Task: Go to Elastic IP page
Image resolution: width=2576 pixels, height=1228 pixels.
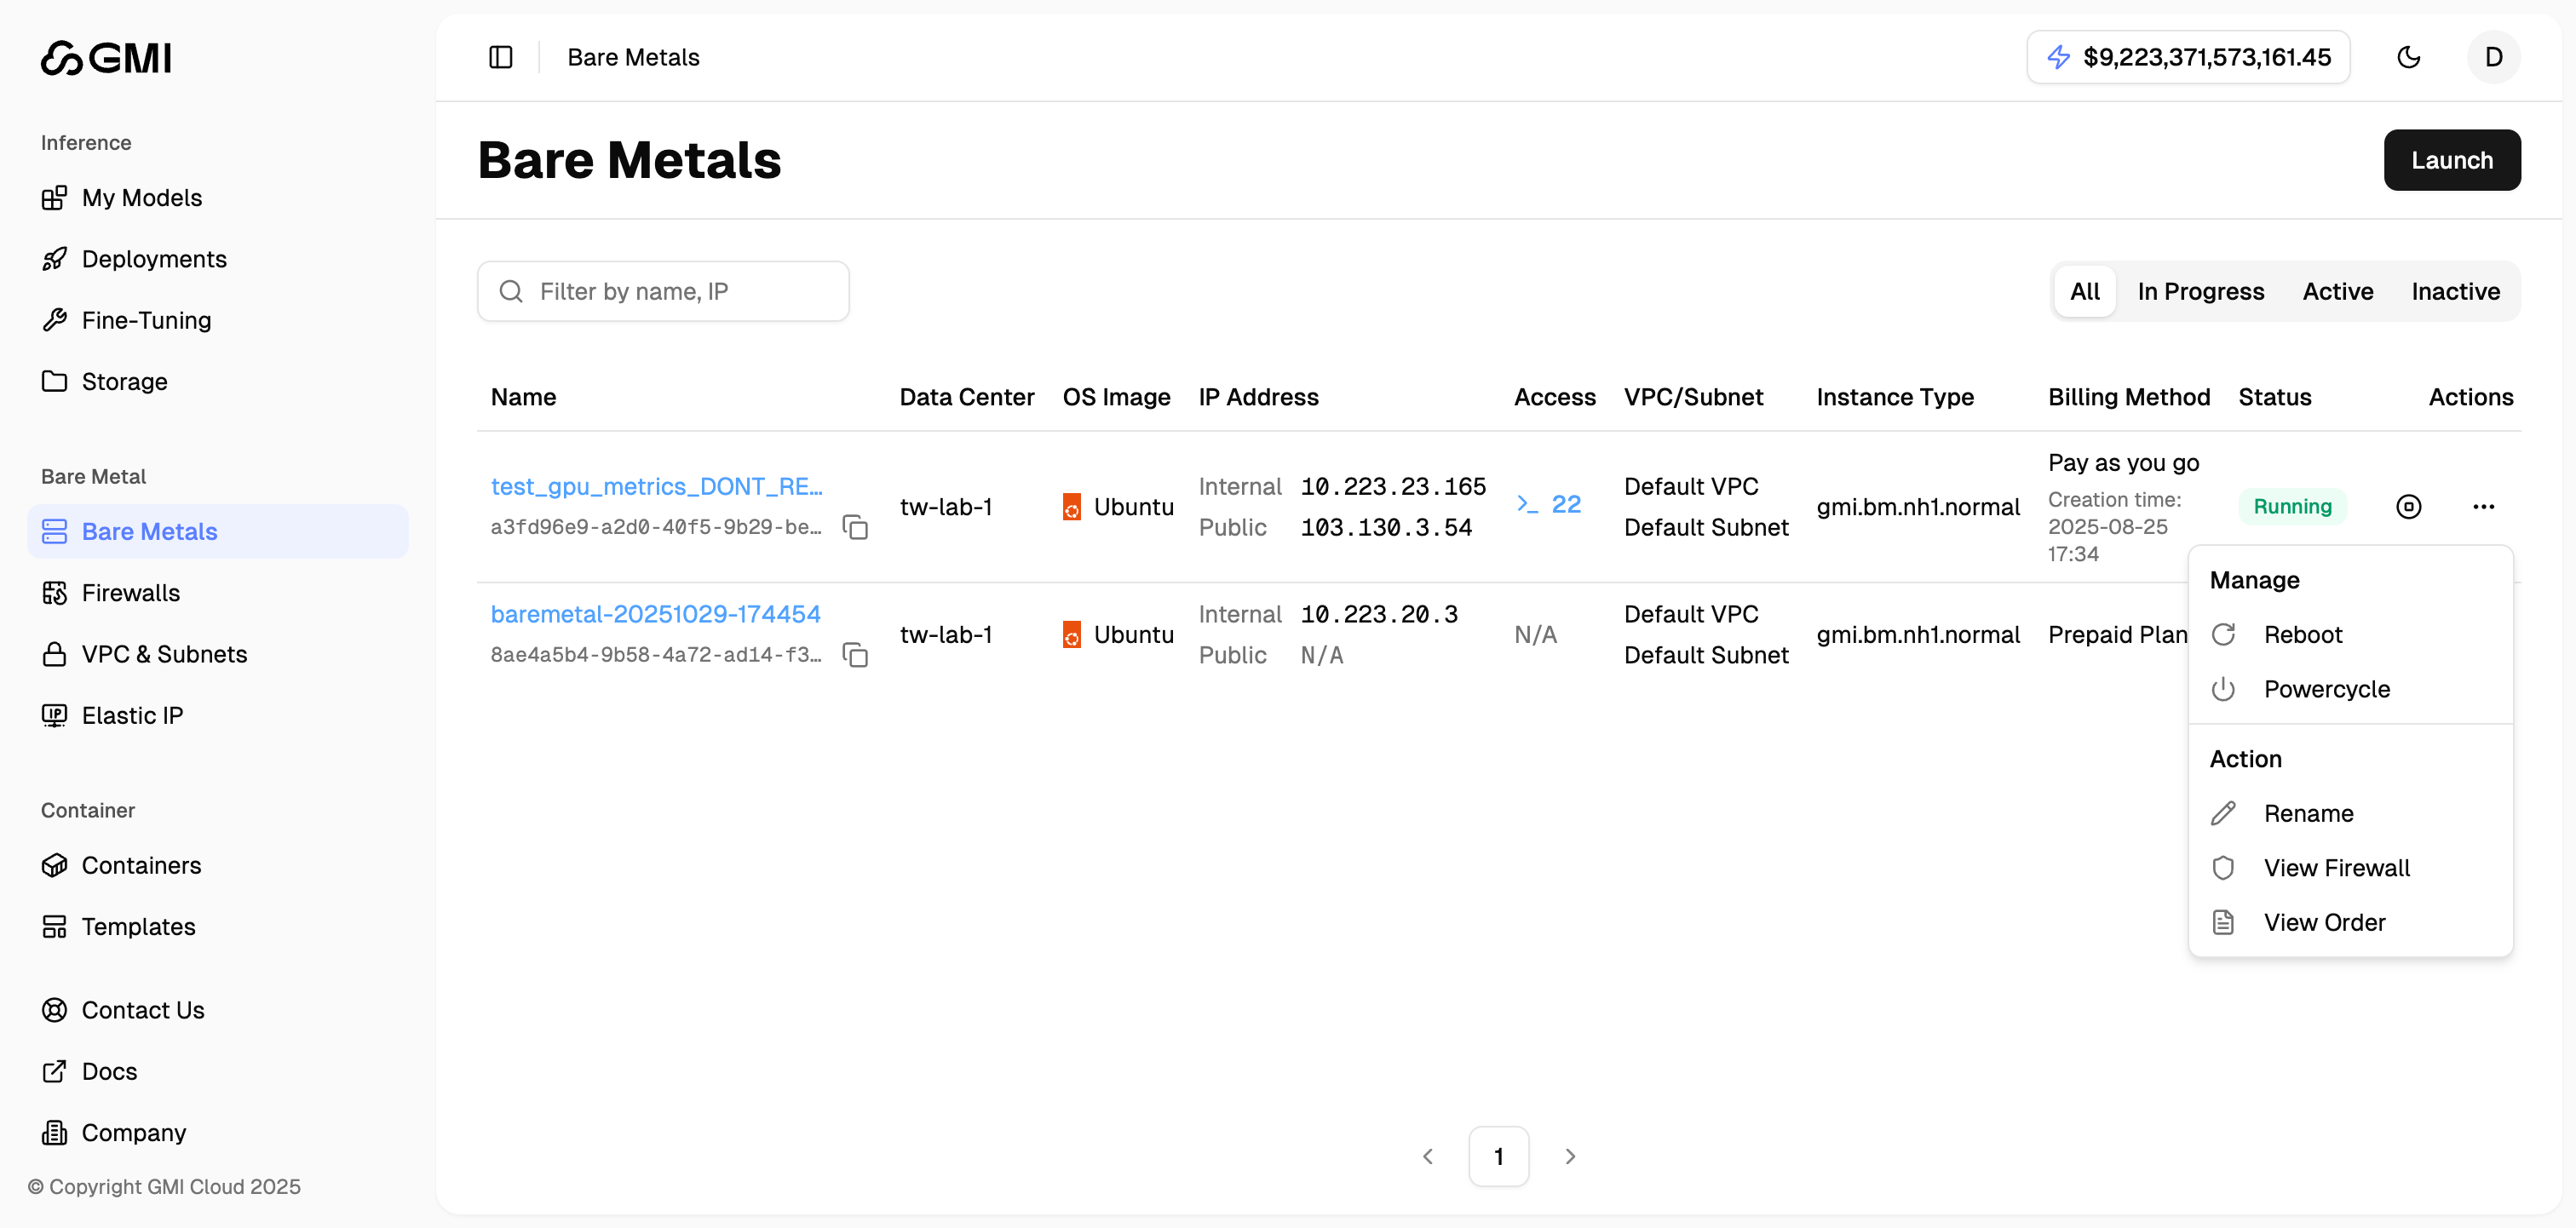Action: (132, 715)
